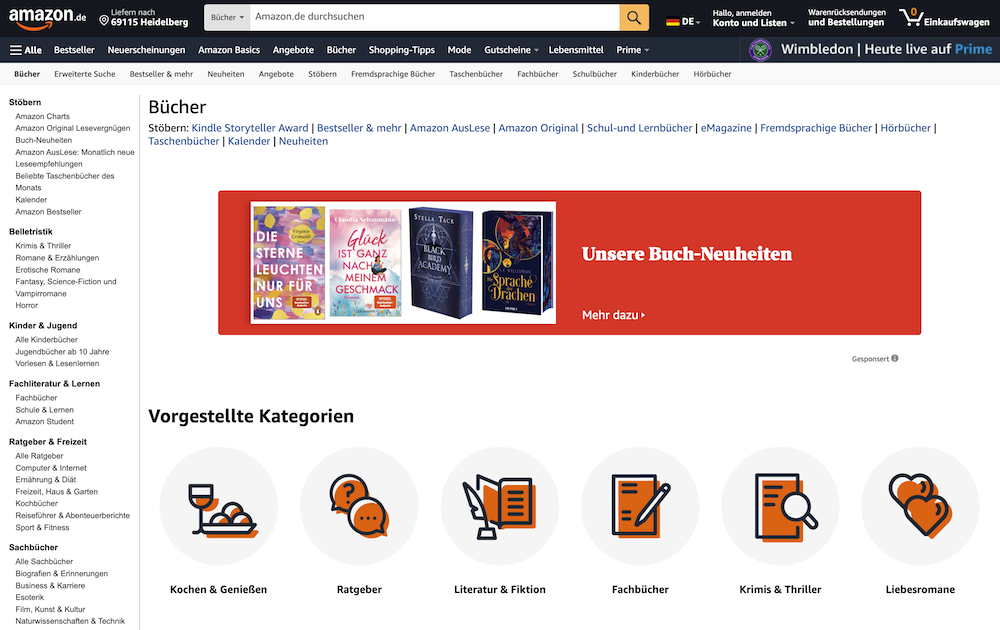
Task: Open Bestseller in the main nav bar
Action: pyautogui.click(x=74, y=50)
